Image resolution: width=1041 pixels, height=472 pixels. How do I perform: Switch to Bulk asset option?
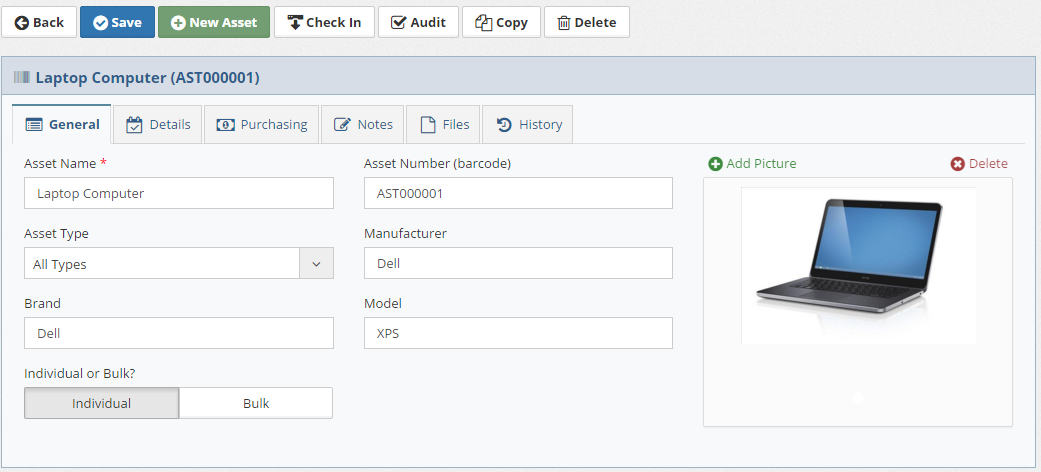pos(256,403)
